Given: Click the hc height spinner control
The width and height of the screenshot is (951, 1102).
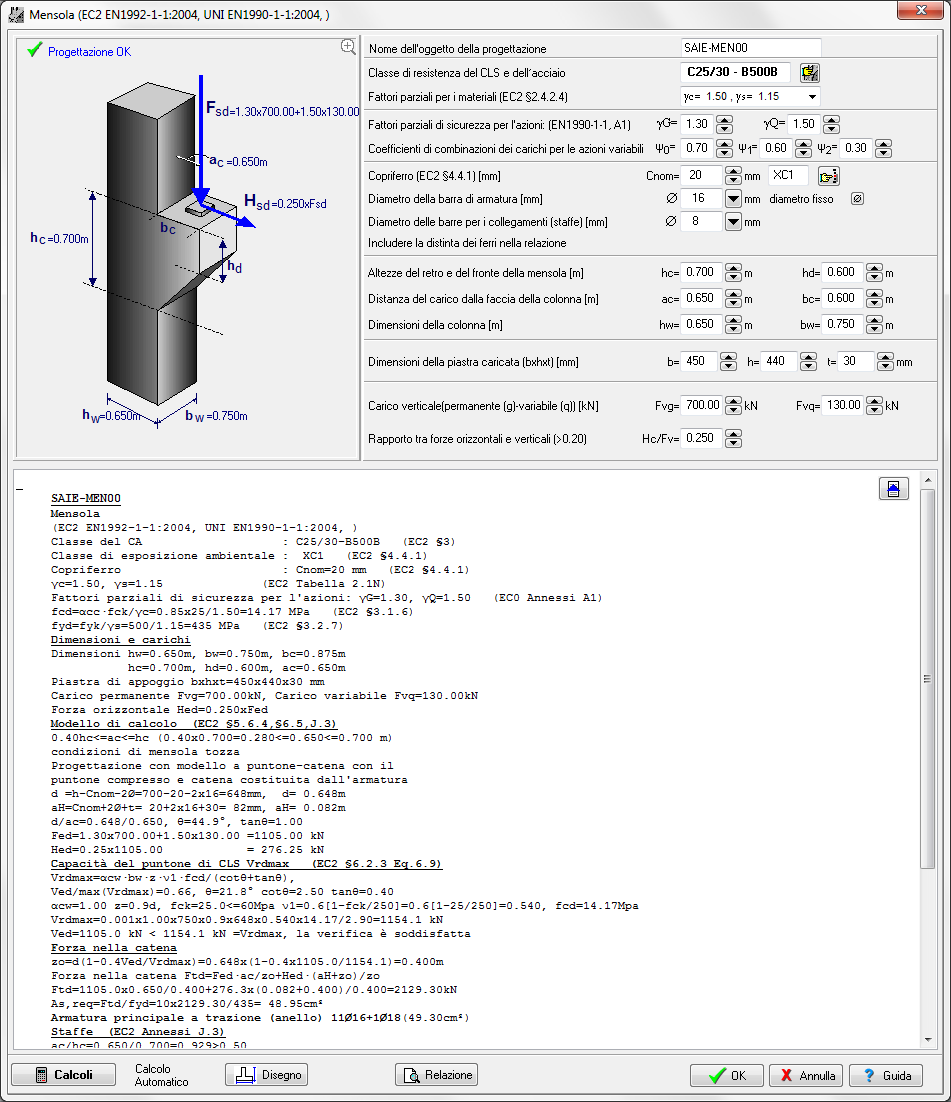Looking at the screenshot, I should (x=733, y=273).
